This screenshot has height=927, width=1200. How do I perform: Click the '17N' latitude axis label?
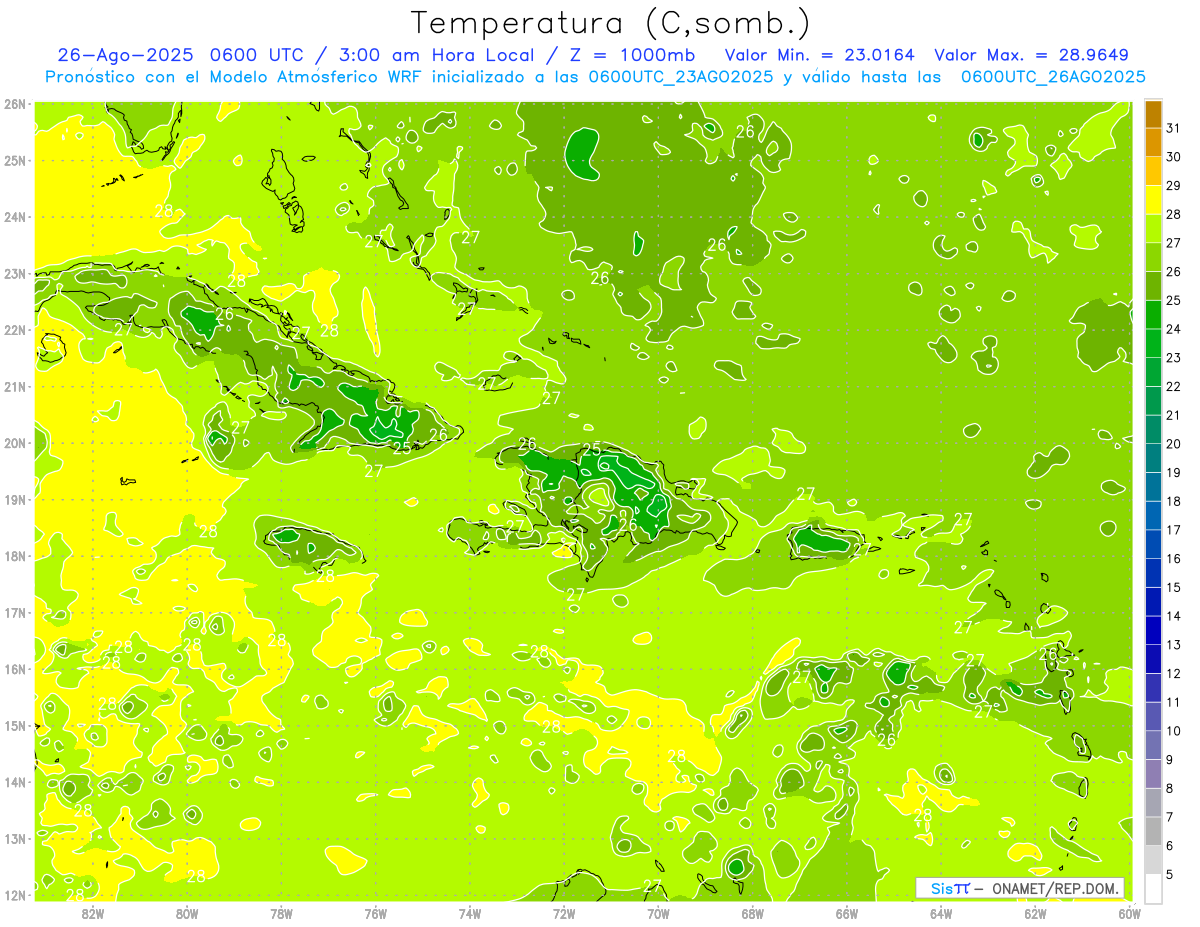coord(16,613)
